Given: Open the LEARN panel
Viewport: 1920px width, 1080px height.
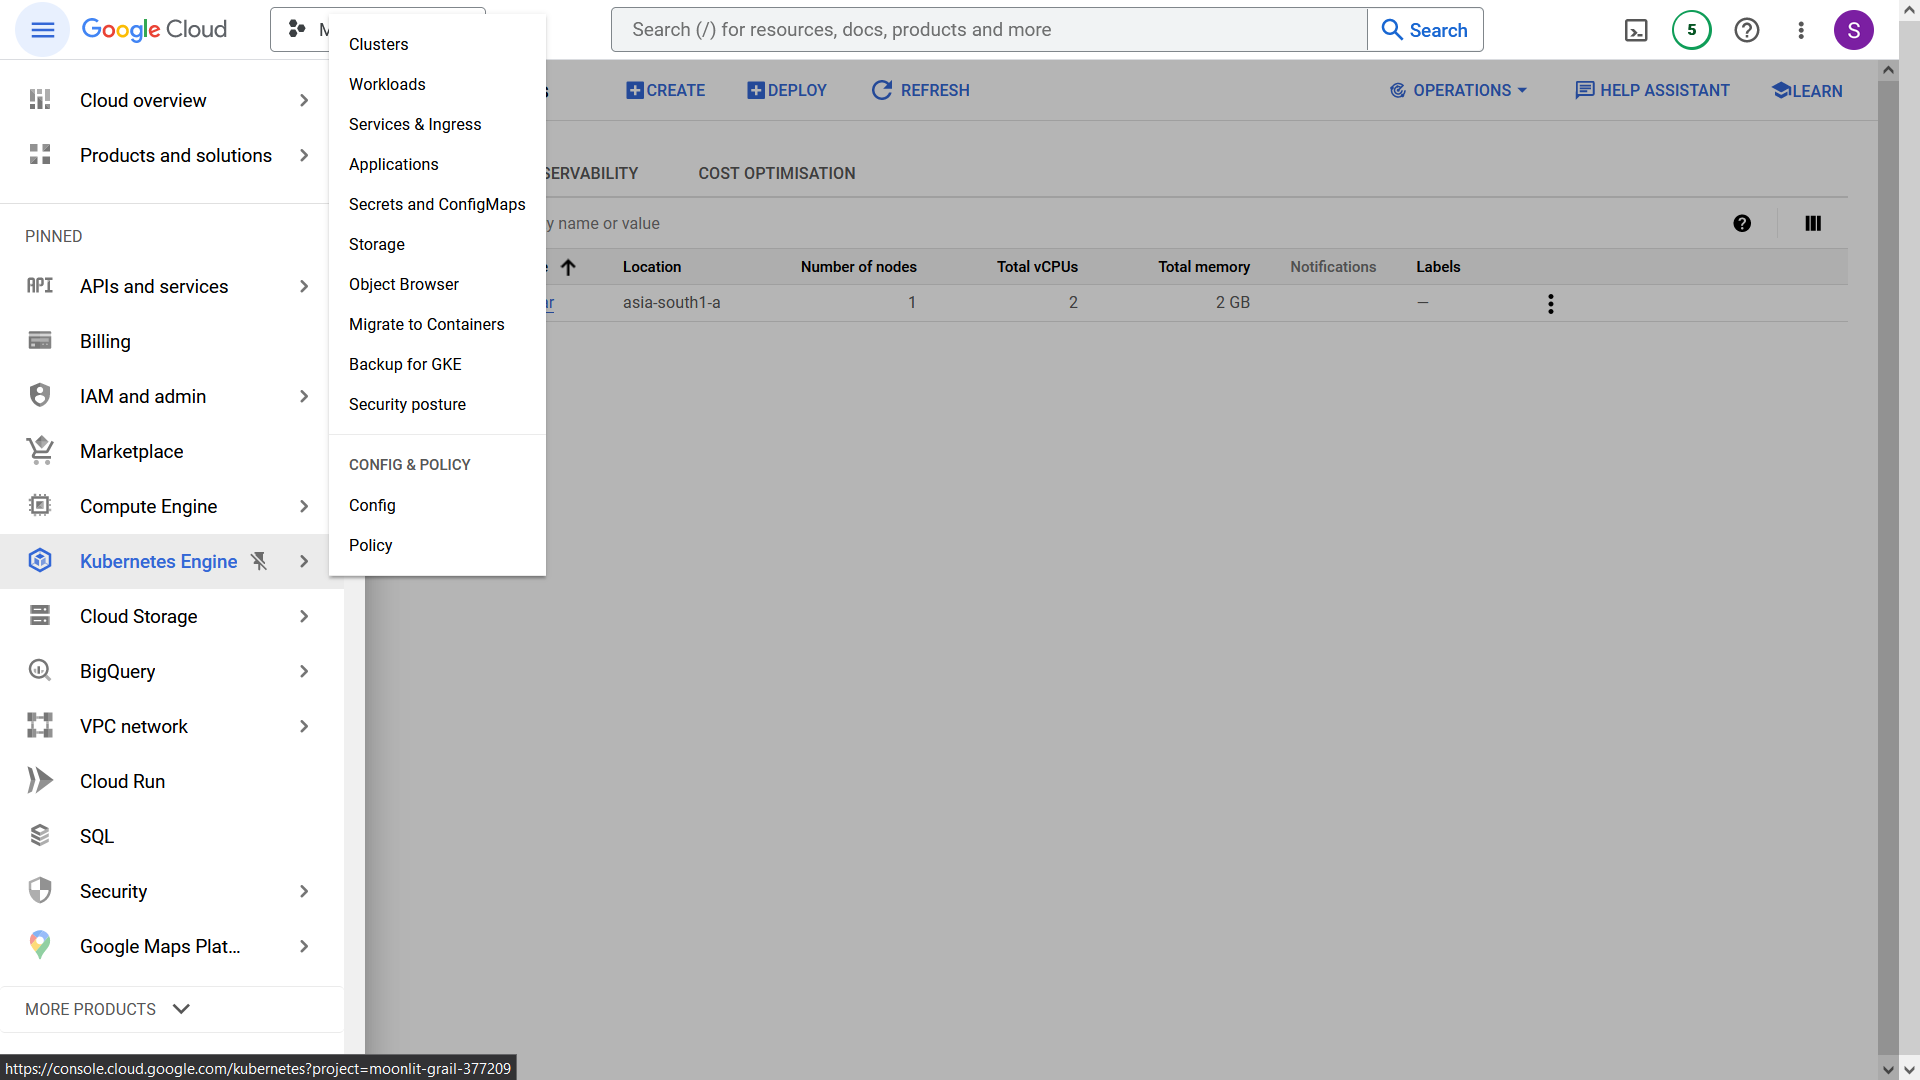Looking at the screenshot, I should tap(1807, 90).
